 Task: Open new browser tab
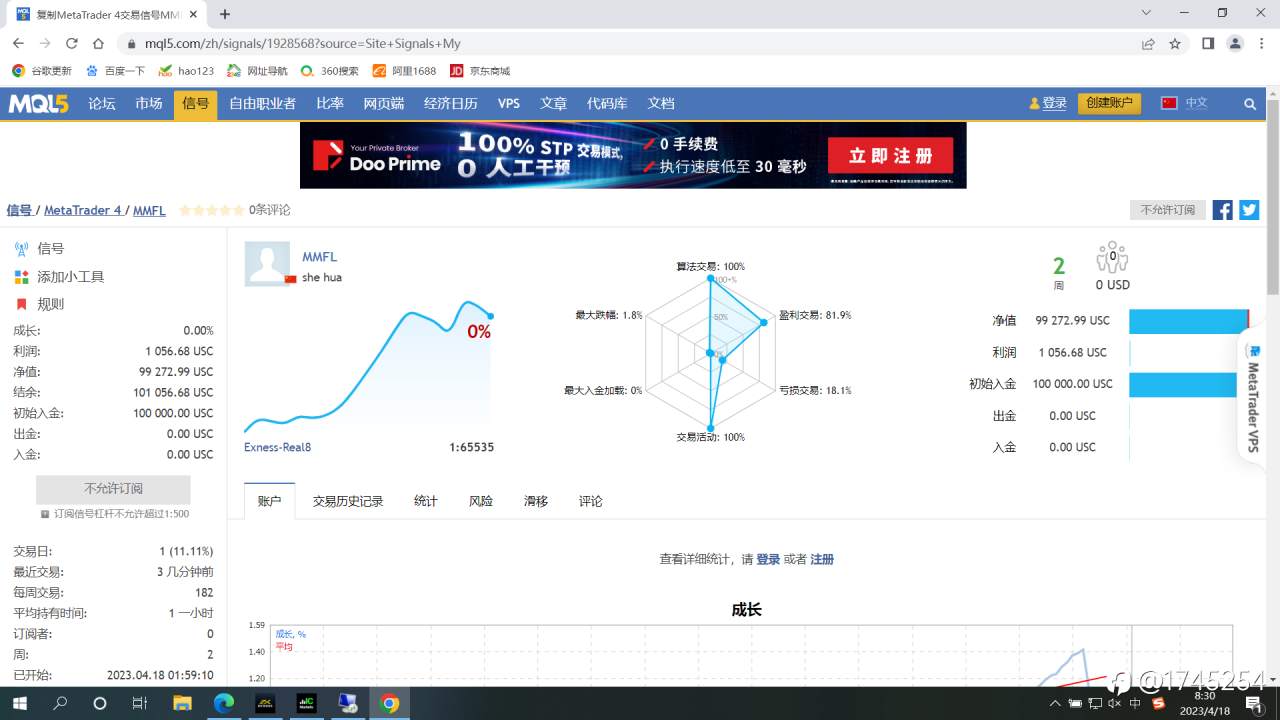point(225,14)
